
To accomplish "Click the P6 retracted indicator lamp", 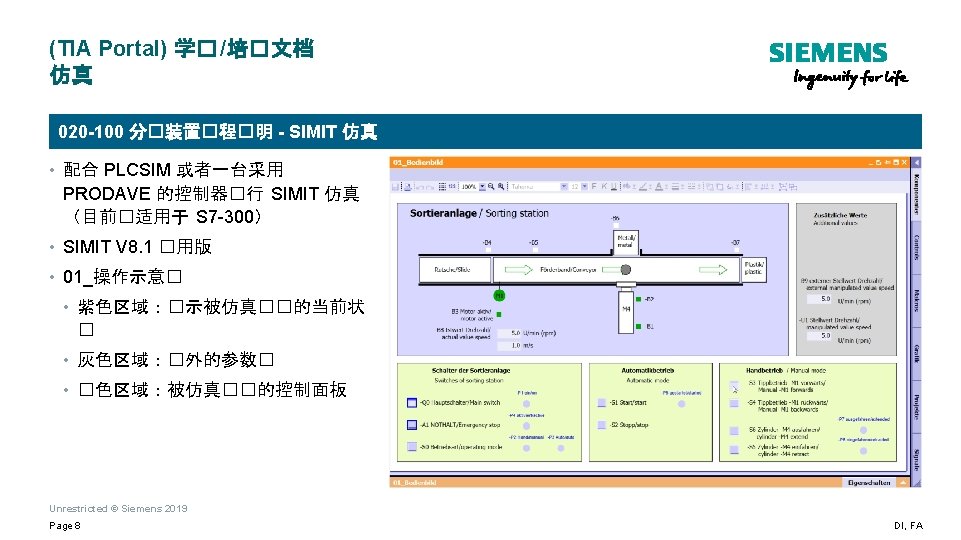I will pyautogui.click(x=863, y=451).
